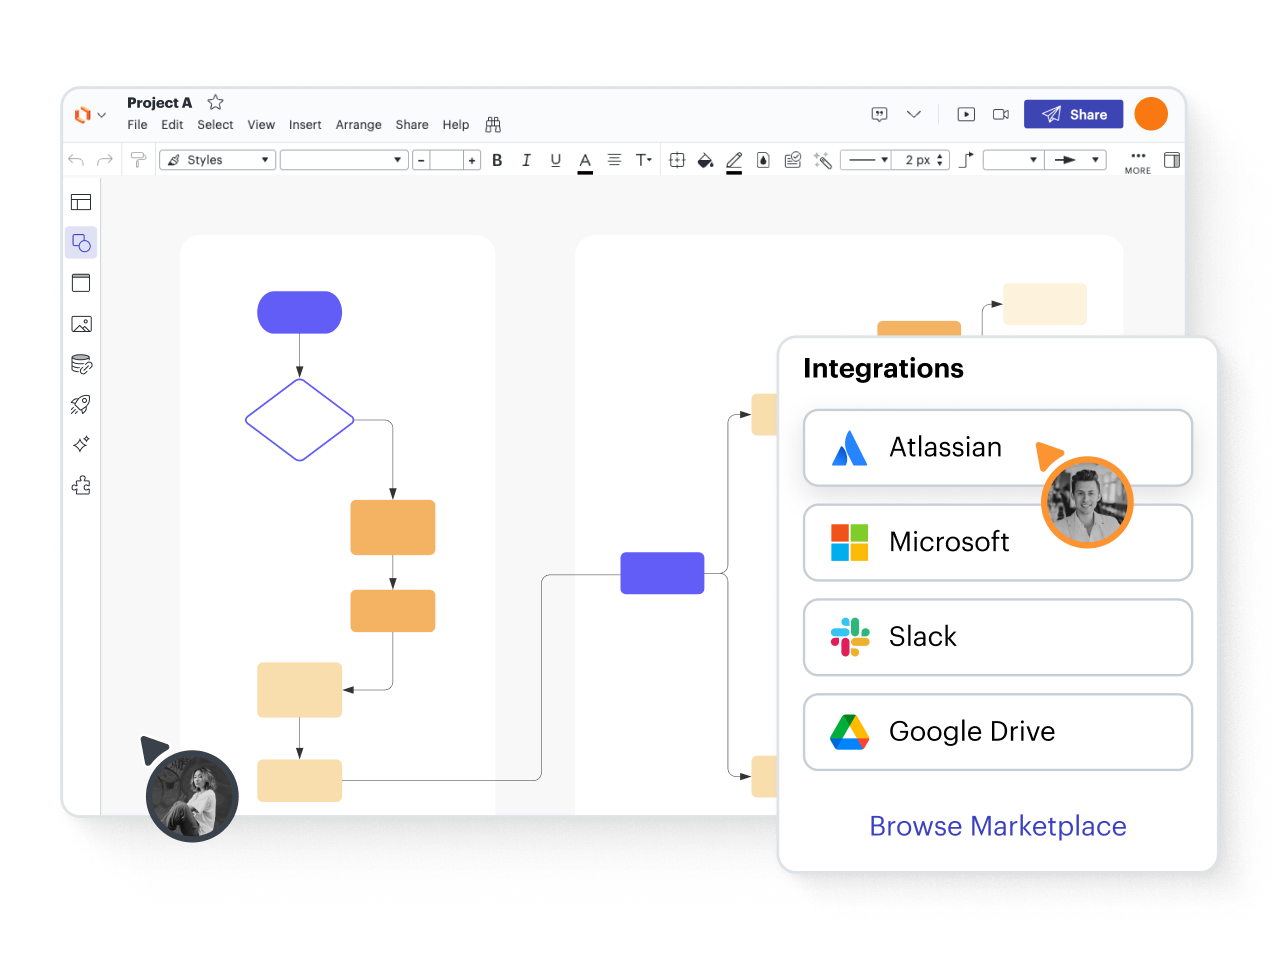Open the arrow end style dropdown

[x=1075, y=160]
